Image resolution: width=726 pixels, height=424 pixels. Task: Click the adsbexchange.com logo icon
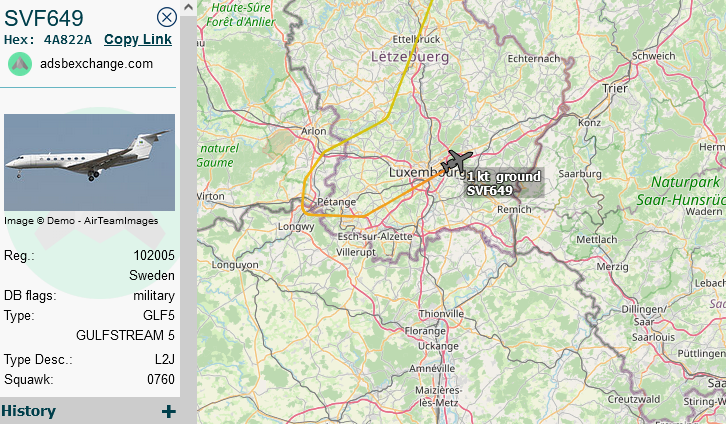click(20, 64)
